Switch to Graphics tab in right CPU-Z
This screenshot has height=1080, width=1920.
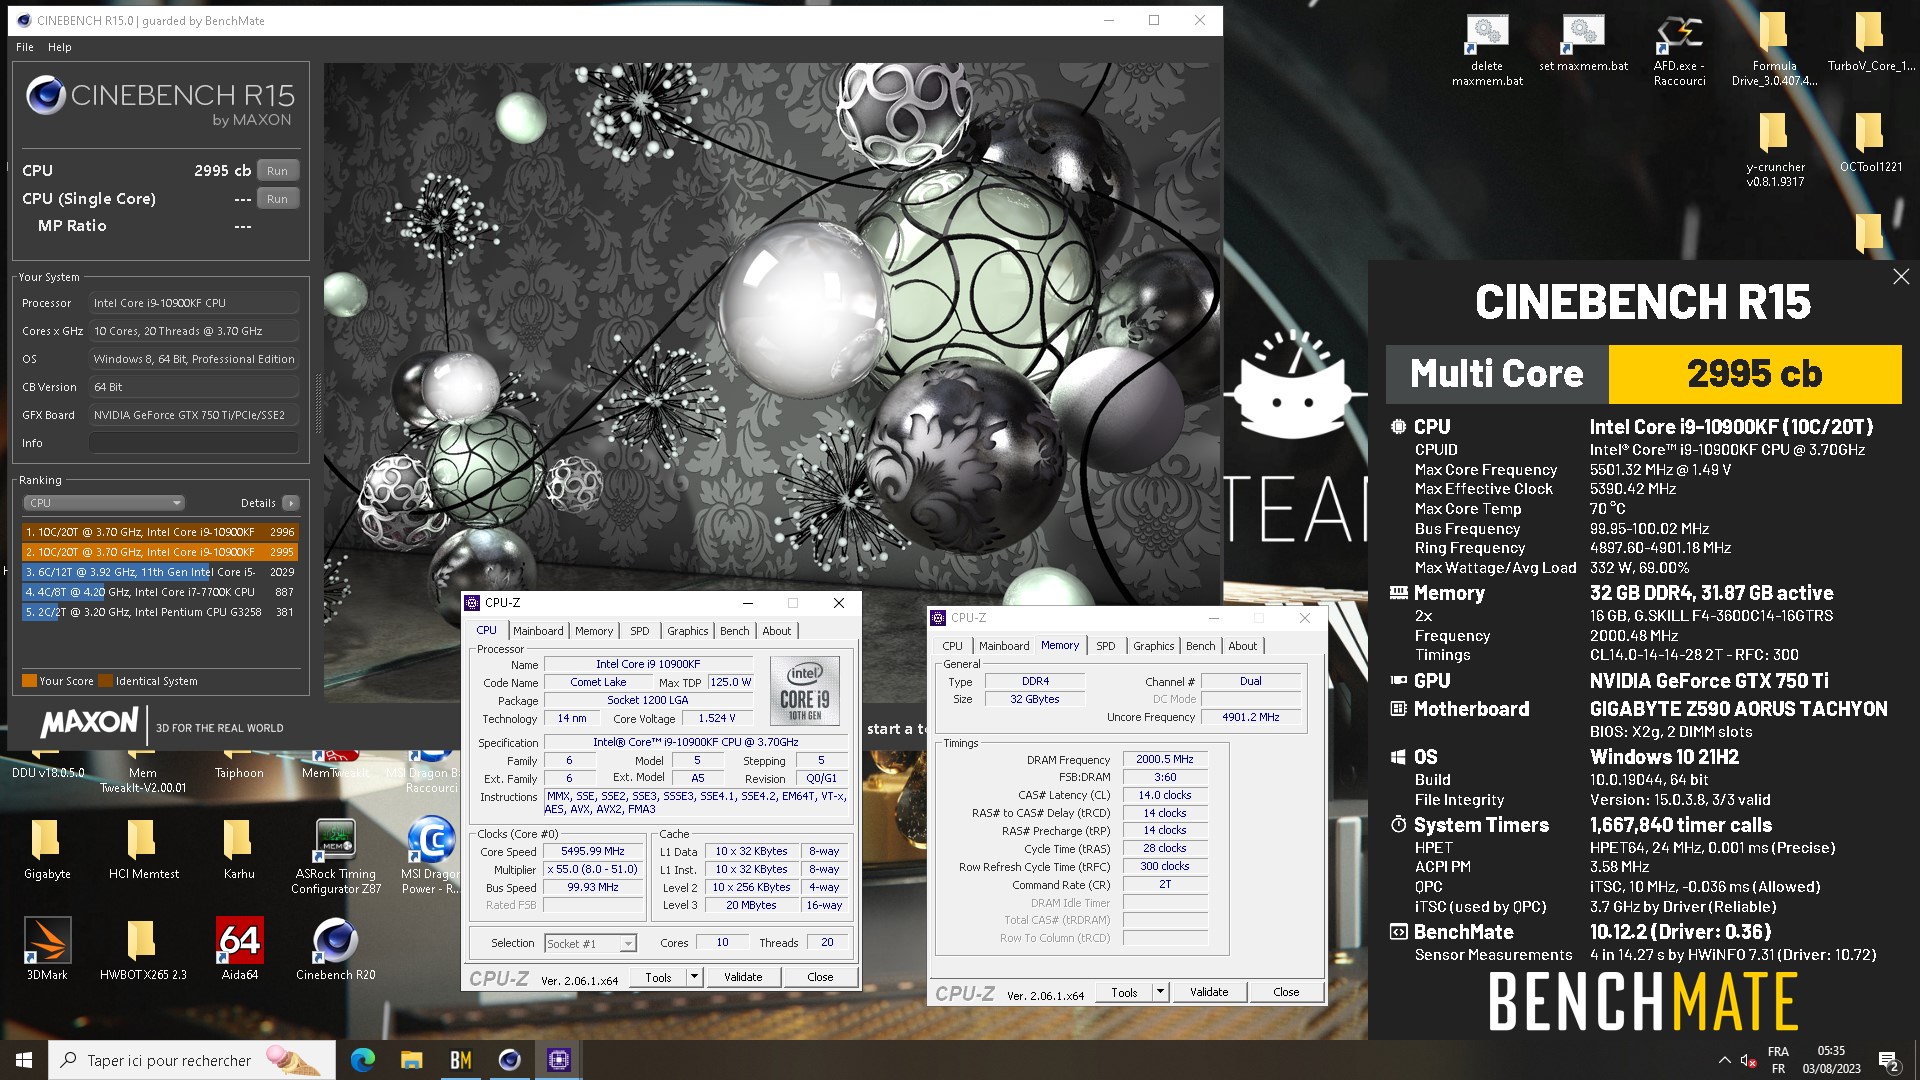(x=1154, y=646)
